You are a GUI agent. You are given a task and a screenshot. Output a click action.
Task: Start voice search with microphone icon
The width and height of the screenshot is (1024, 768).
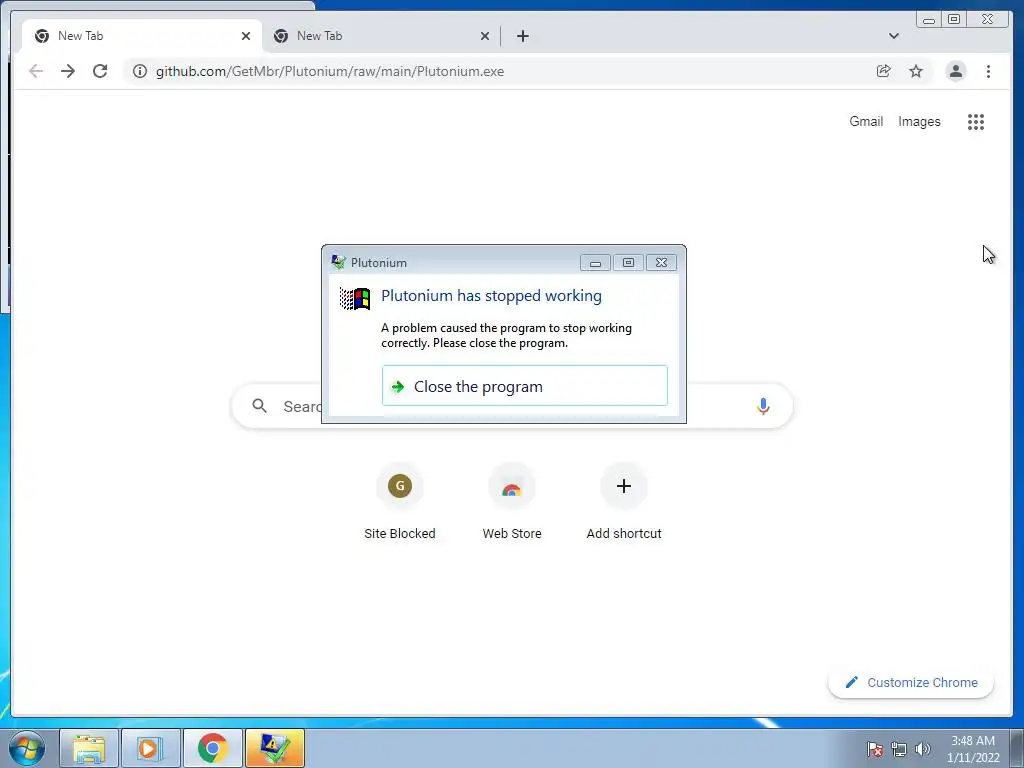(763, 406)
